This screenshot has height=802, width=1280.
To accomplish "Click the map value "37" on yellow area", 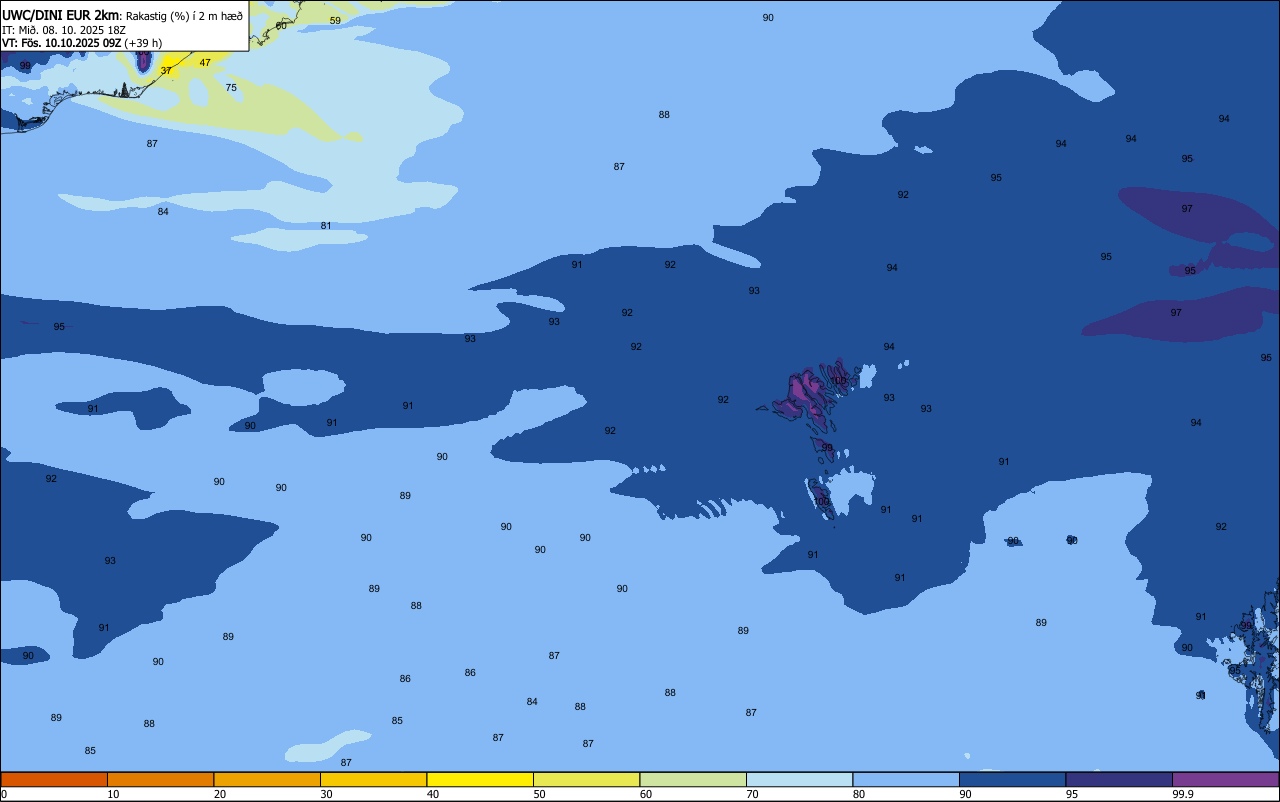I will (x=166, y=70).
